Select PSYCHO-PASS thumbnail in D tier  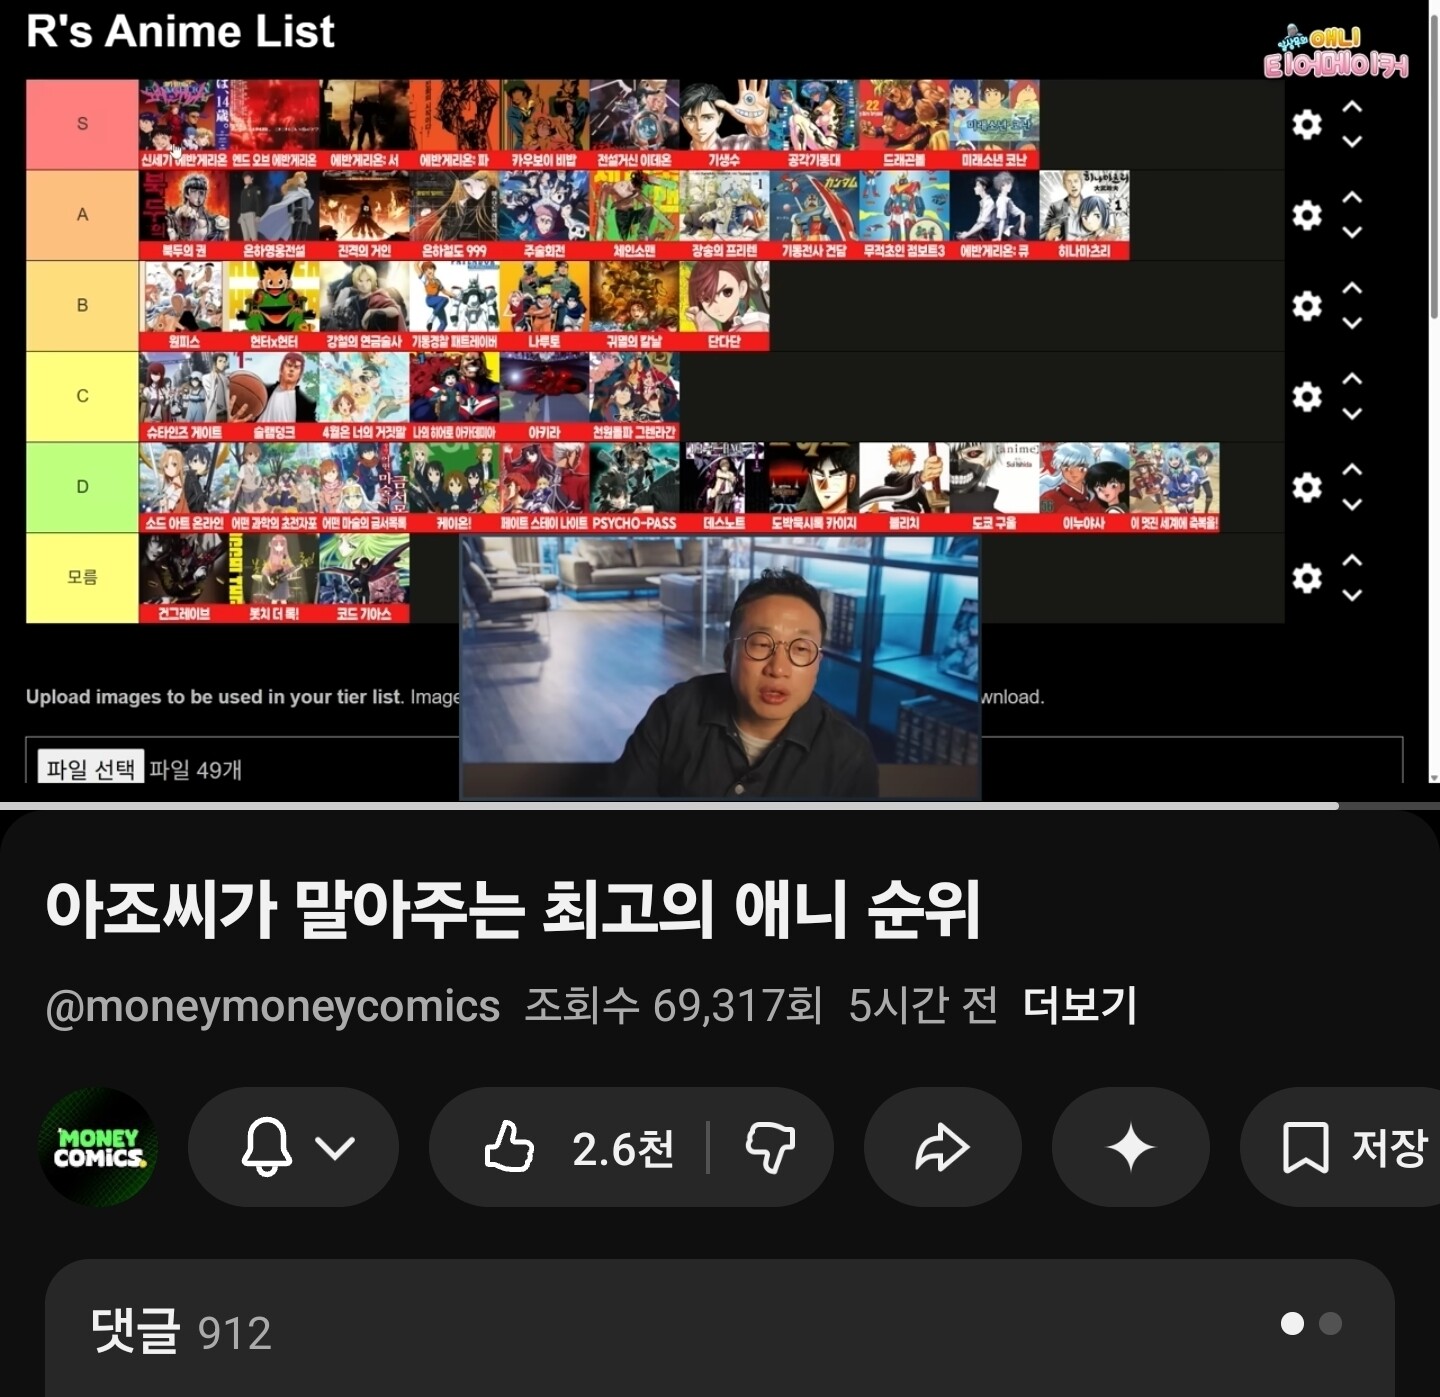point(634,487)
